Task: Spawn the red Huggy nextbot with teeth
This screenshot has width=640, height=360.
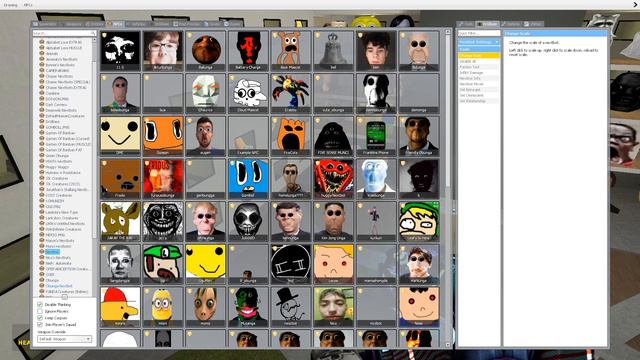Action: click(x=333, y=179)
